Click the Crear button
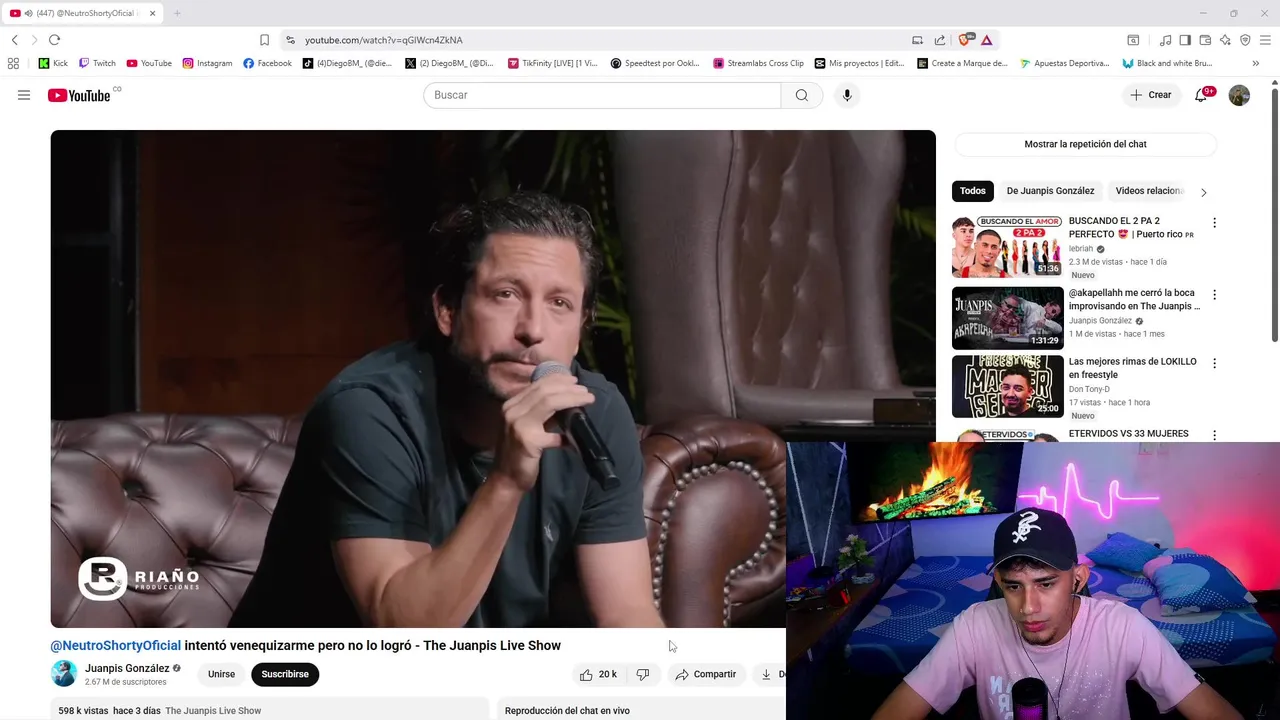The width and height of the screenshot is (1280, 720). coord(1151,95)
